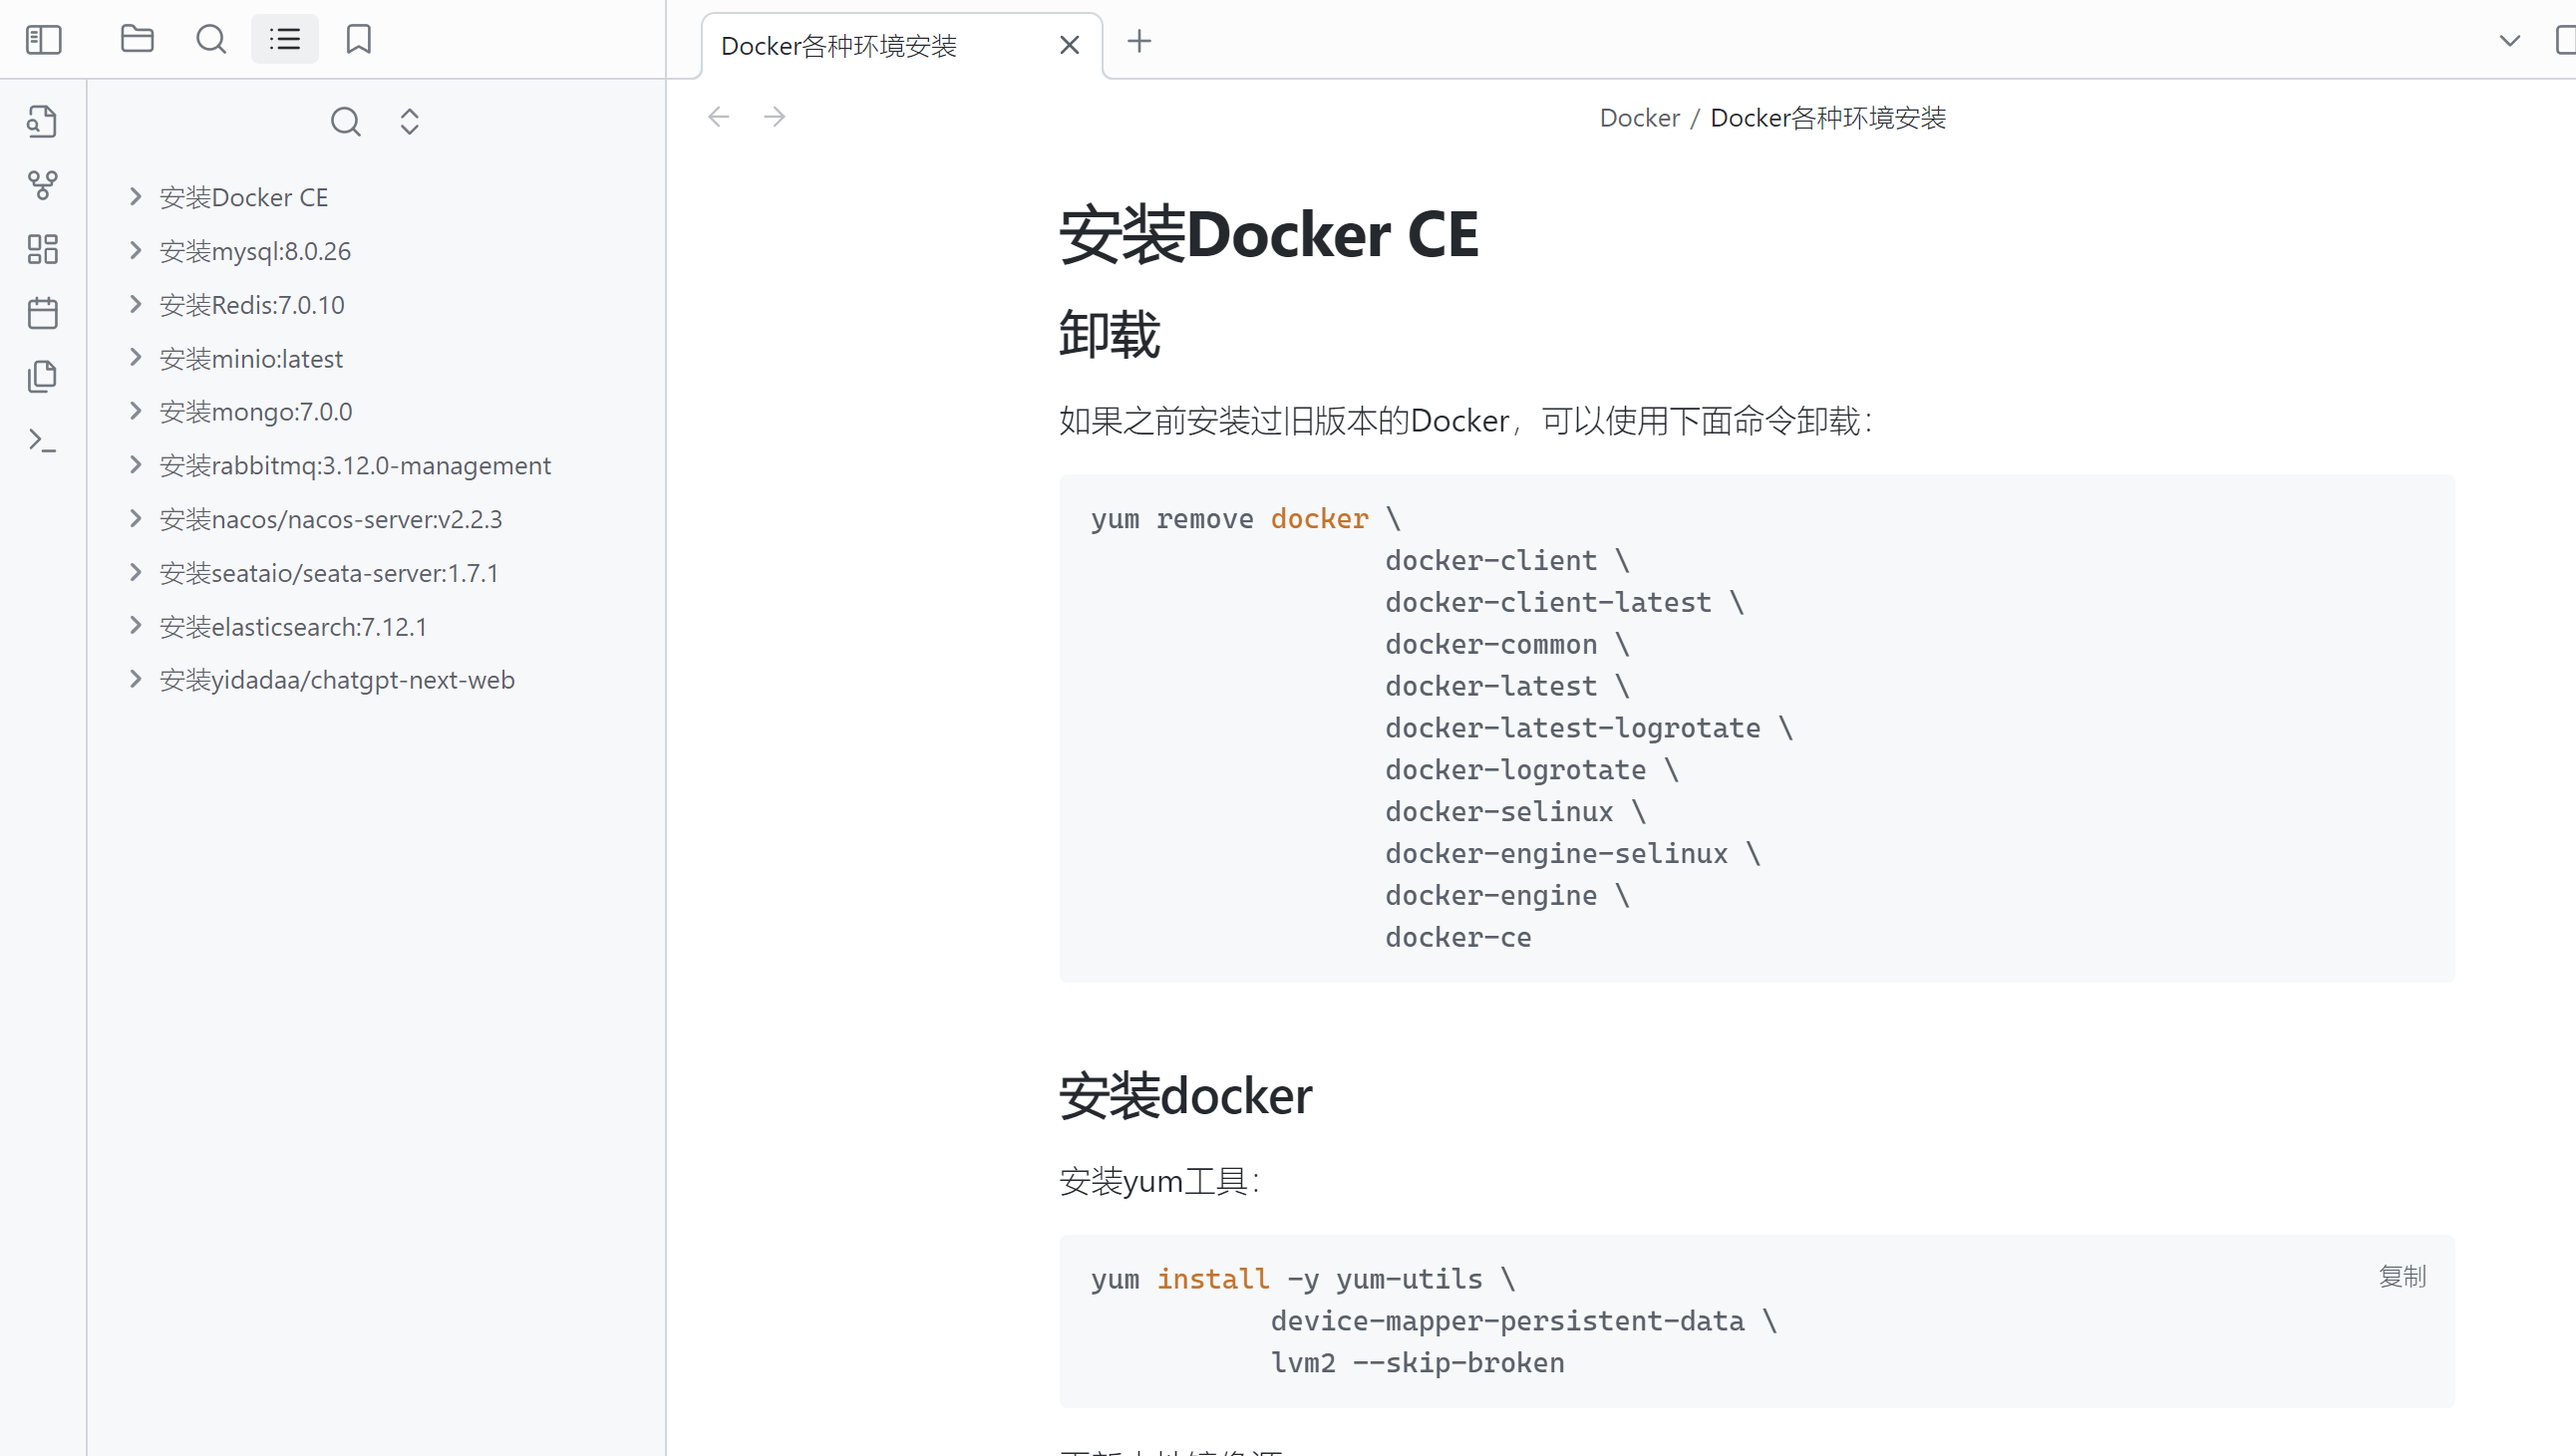Screen dimensions: 2576x1456
Task: Click the 安装Docker CE page heading
Action: click(1269, 234)
